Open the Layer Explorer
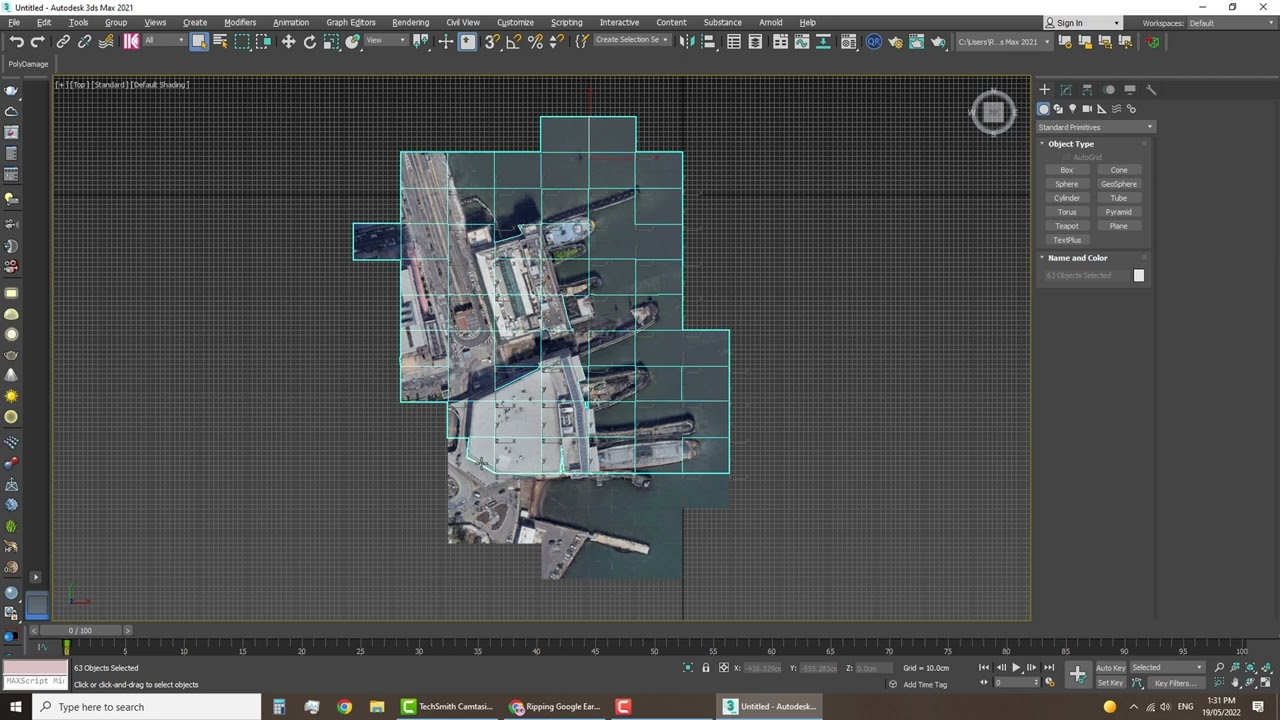Viewport: 1280px width, 720px height. click(x=755, y=41)
